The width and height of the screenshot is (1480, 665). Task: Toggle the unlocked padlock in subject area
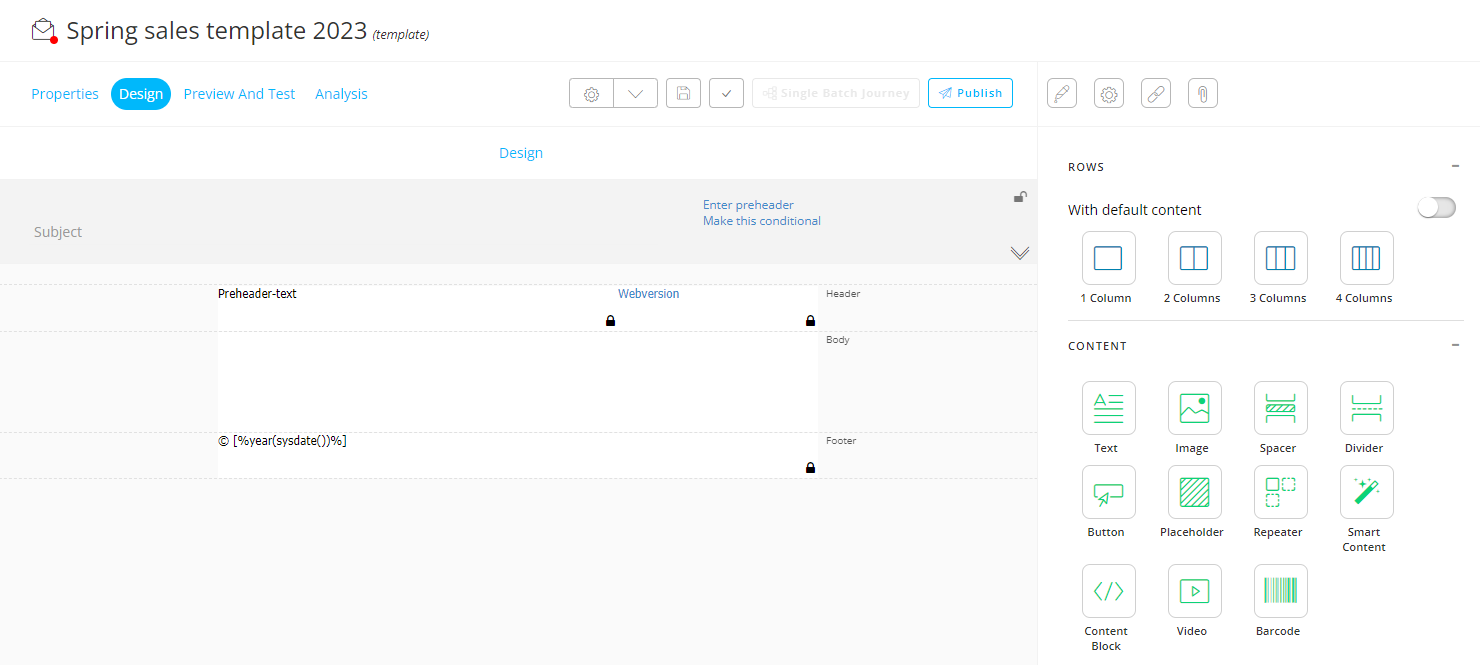coord(1019,197)
